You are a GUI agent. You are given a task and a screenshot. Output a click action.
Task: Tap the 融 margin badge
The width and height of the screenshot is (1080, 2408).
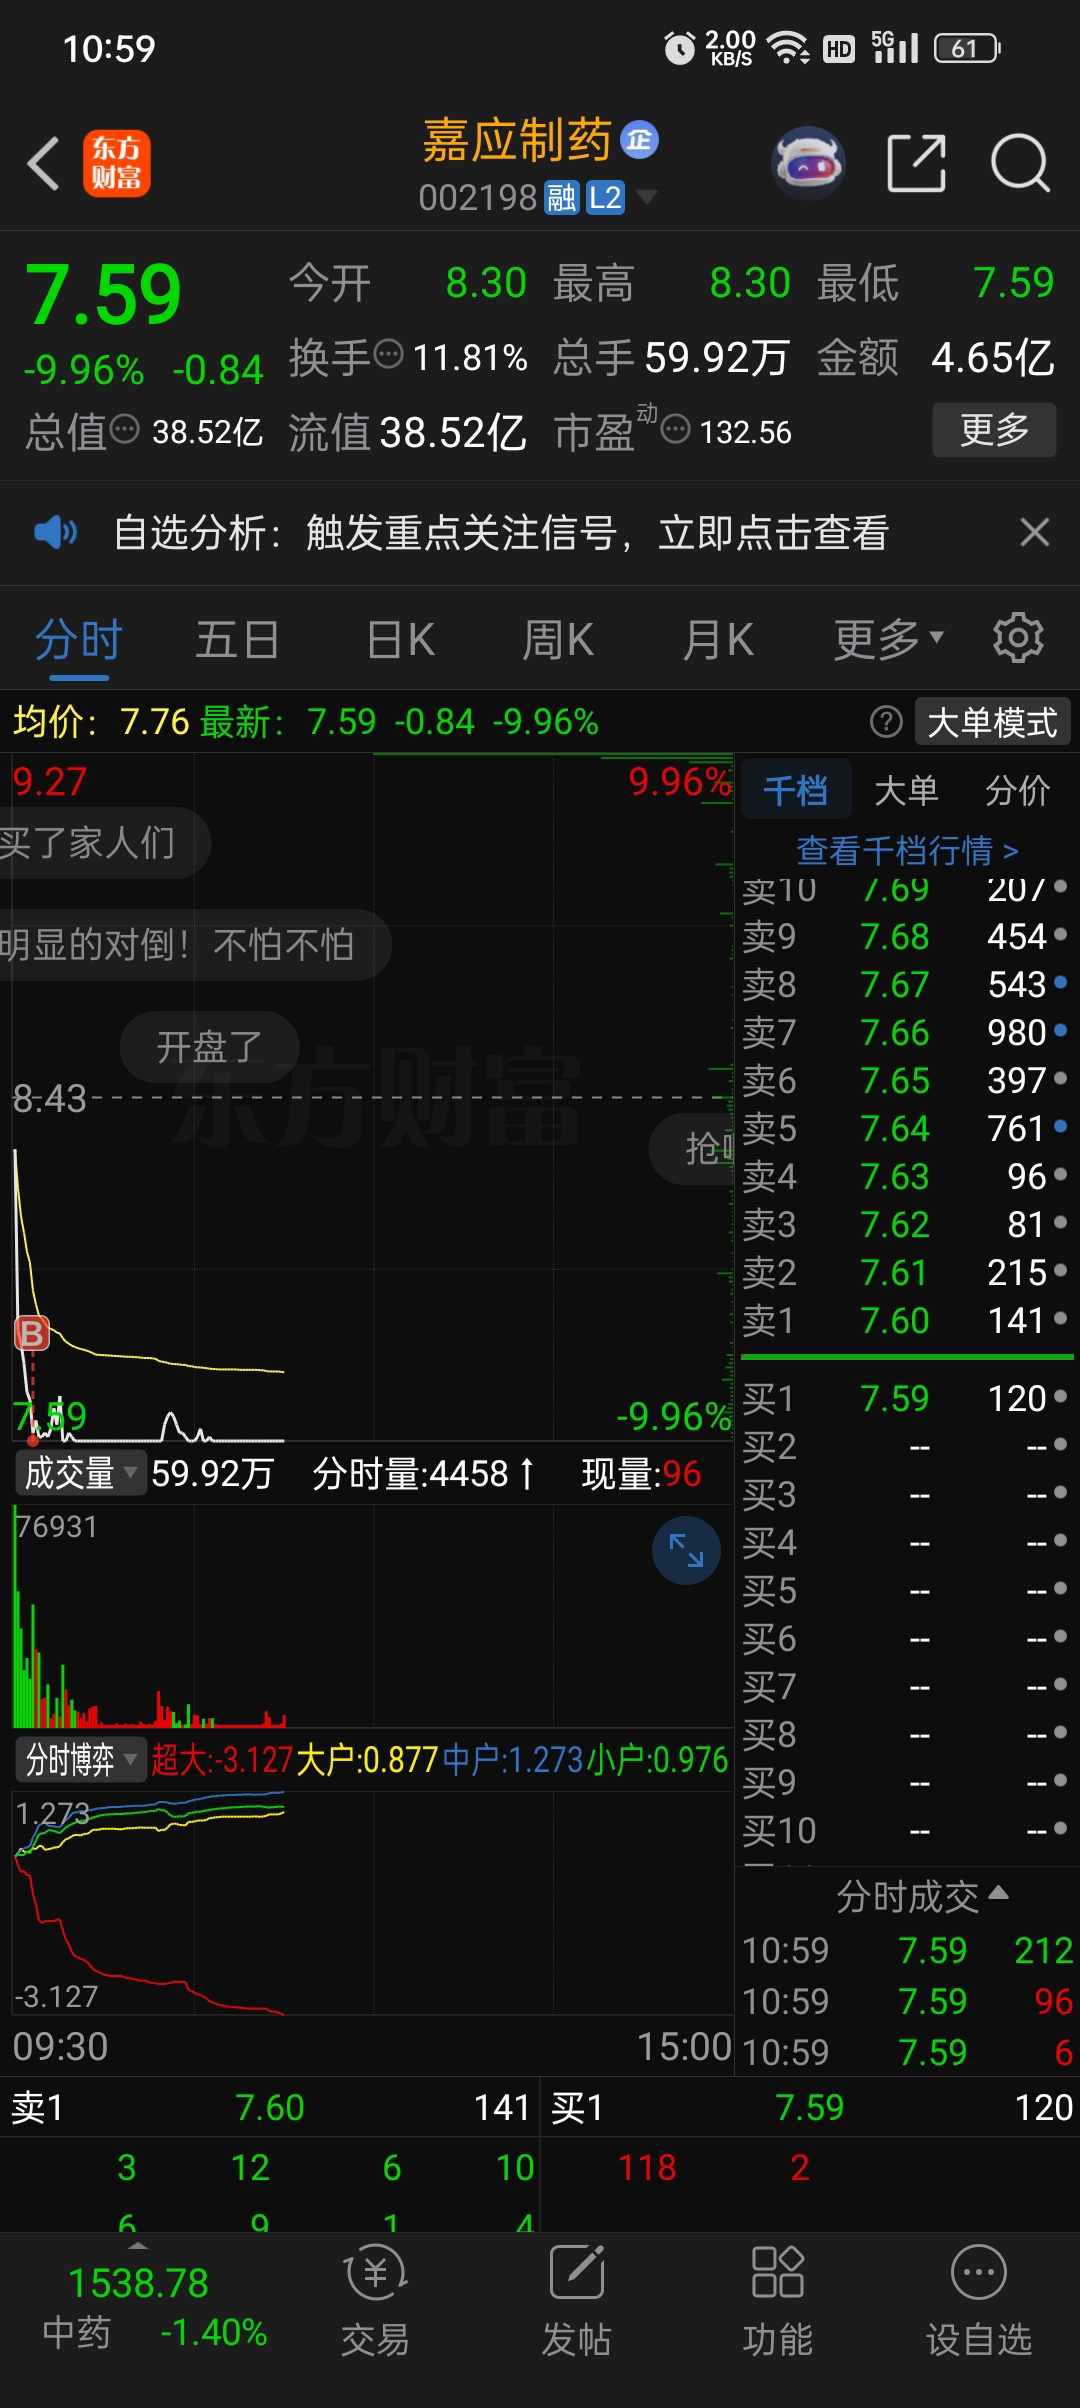(x=561, y=198)
